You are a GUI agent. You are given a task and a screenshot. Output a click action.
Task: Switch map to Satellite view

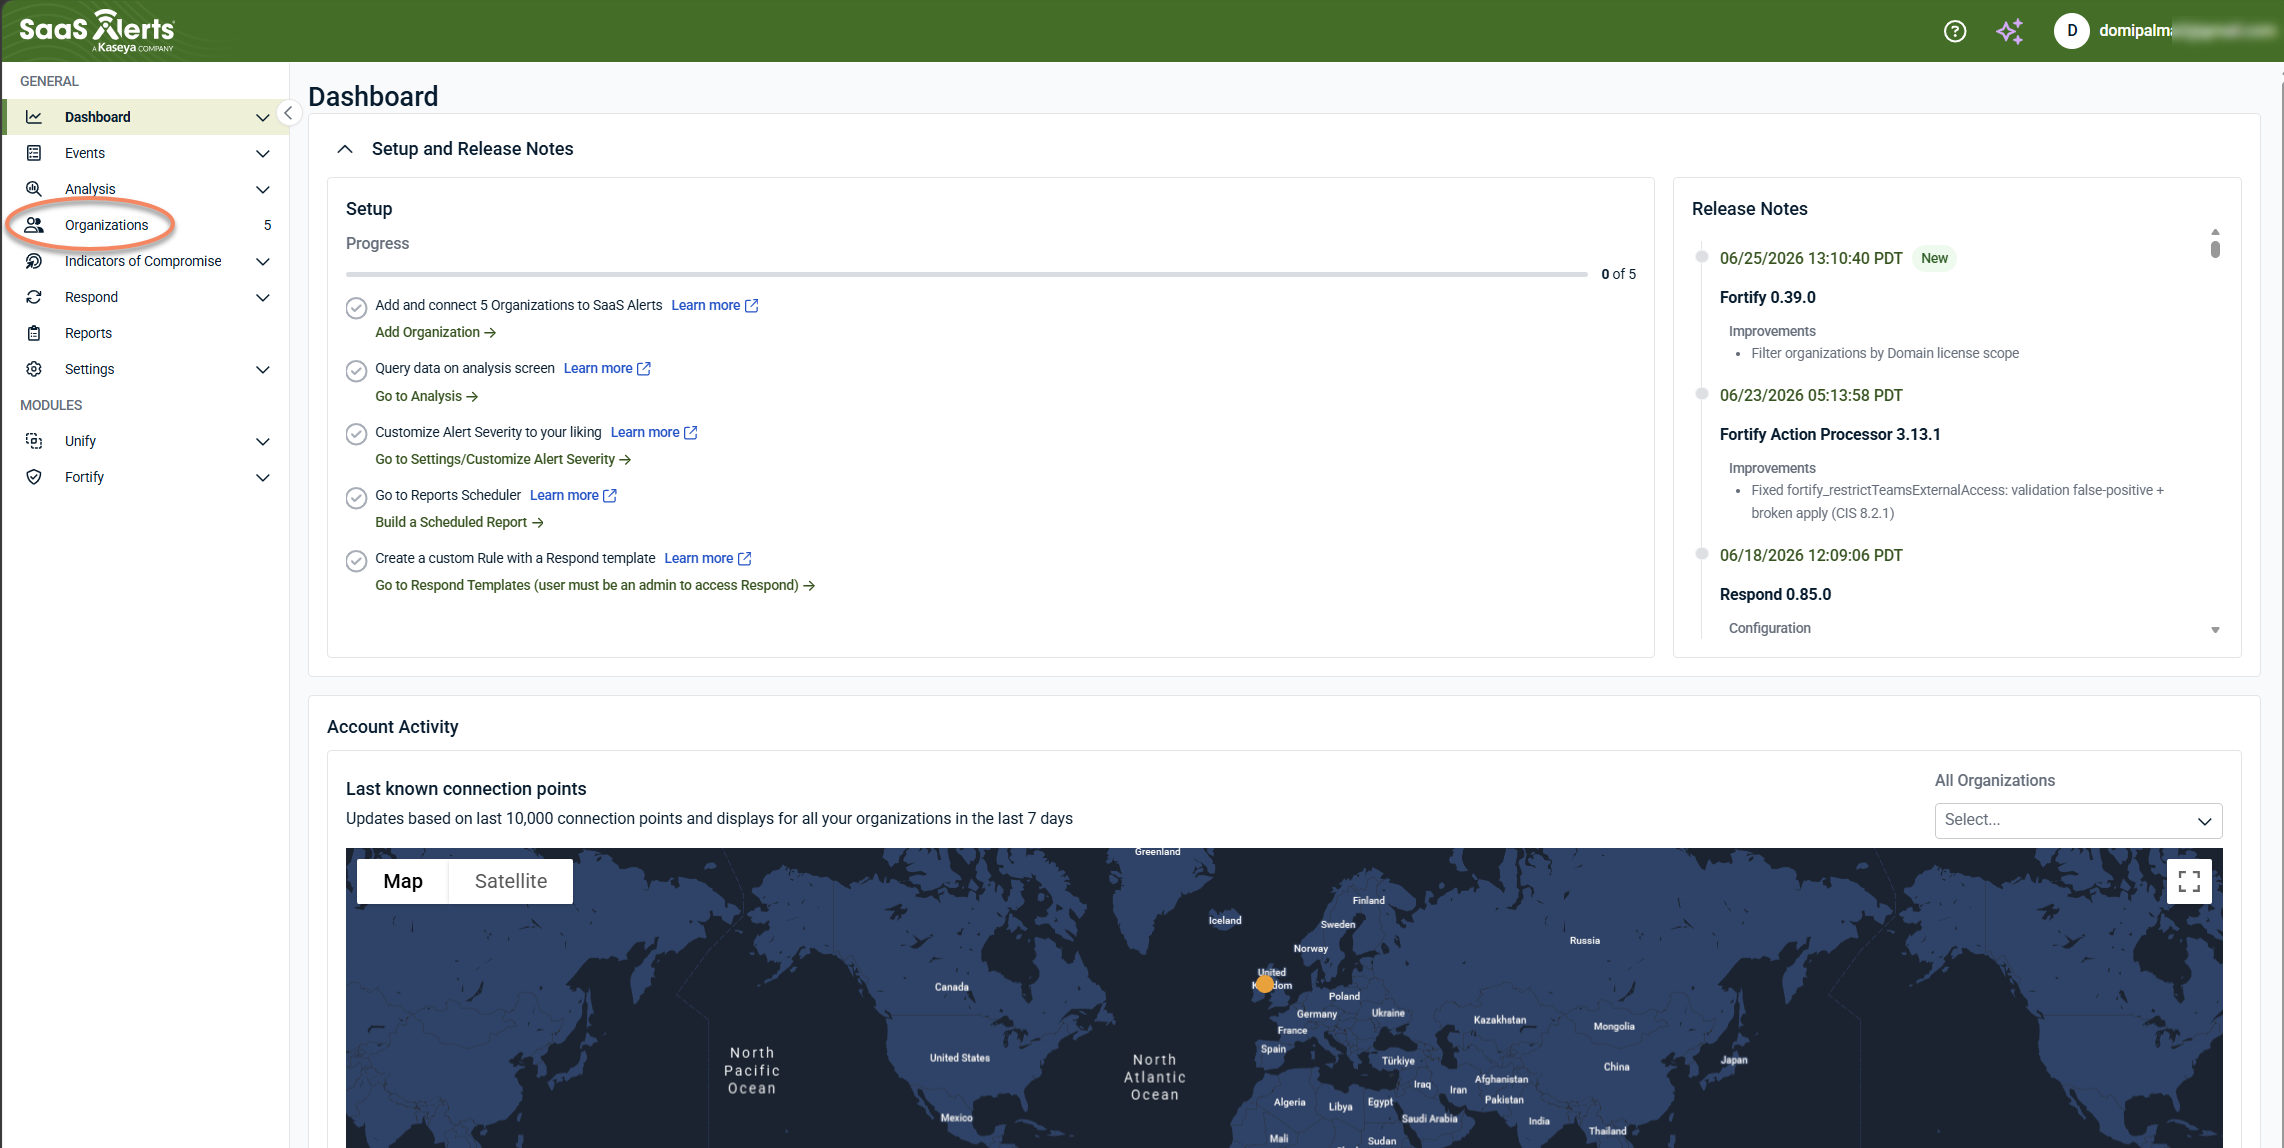click(x=510, y=881)
